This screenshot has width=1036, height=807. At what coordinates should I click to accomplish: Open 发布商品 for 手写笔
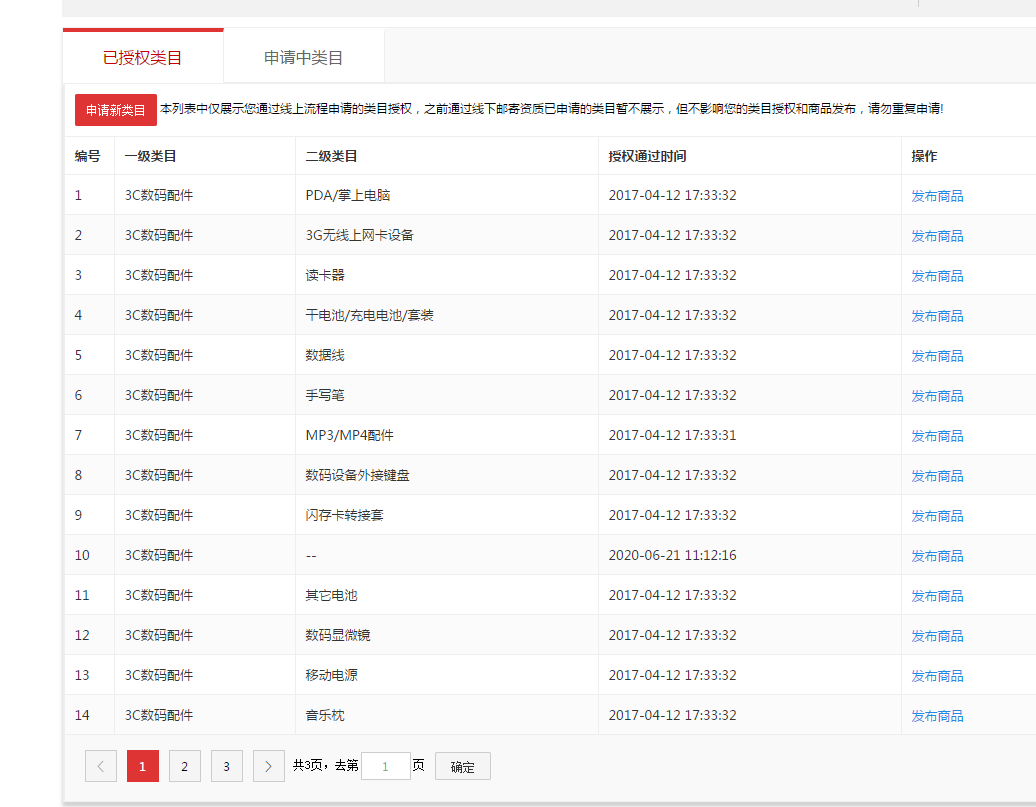click(936, 395)
